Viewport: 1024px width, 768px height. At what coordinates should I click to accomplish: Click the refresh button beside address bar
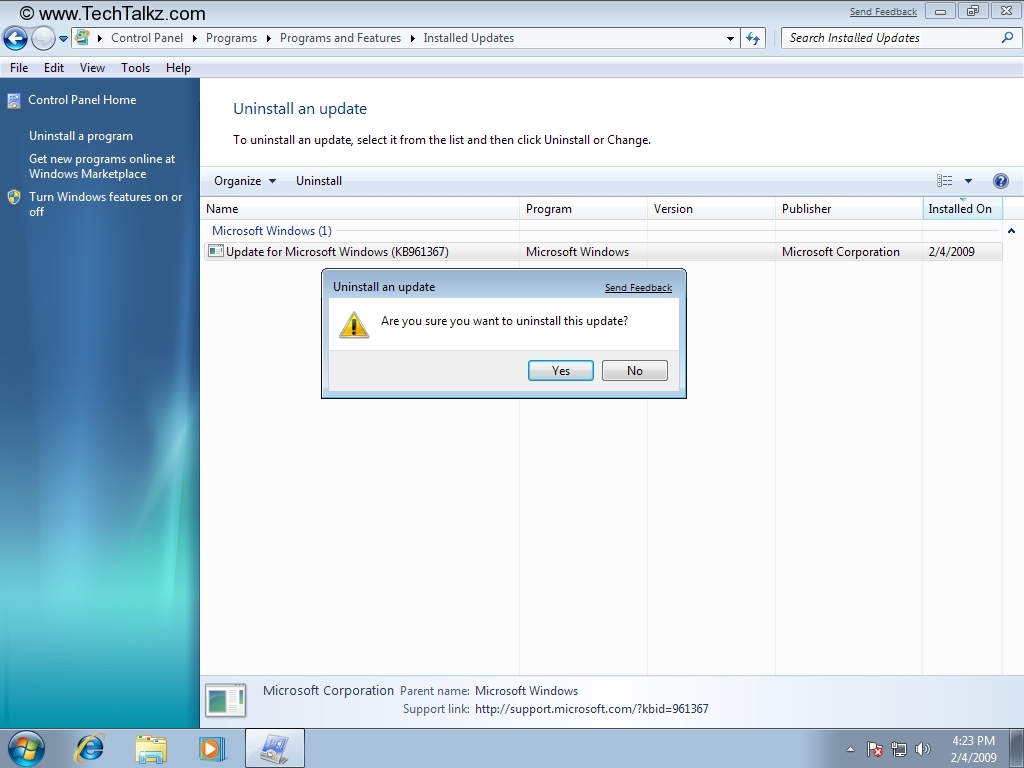pos(753,38)
